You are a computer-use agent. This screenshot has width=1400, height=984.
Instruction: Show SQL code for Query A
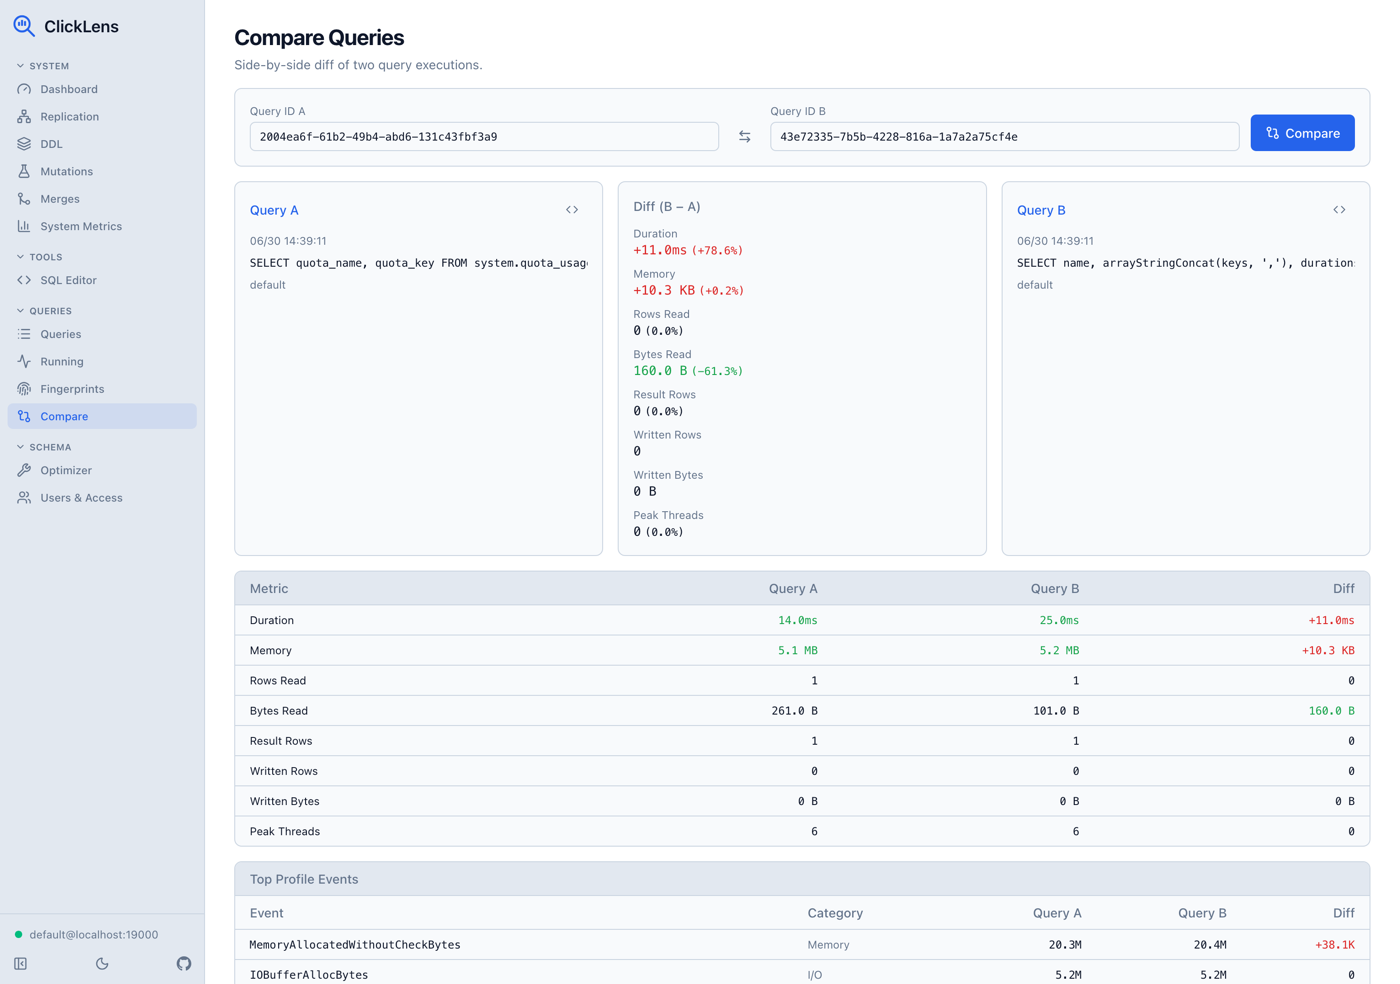[572, 210]
